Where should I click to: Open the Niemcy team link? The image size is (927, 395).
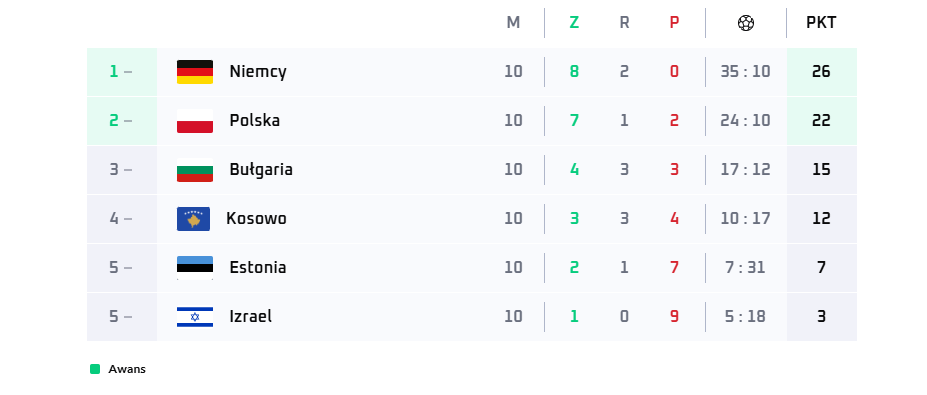click(258, 72)
